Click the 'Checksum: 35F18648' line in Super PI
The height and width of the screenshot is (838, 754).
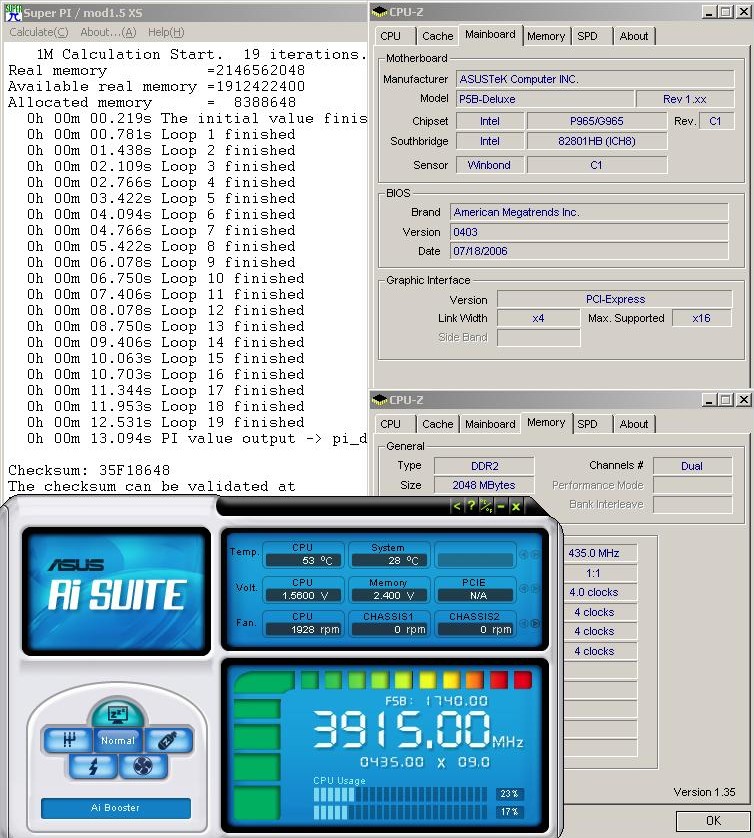pos(89,470)
